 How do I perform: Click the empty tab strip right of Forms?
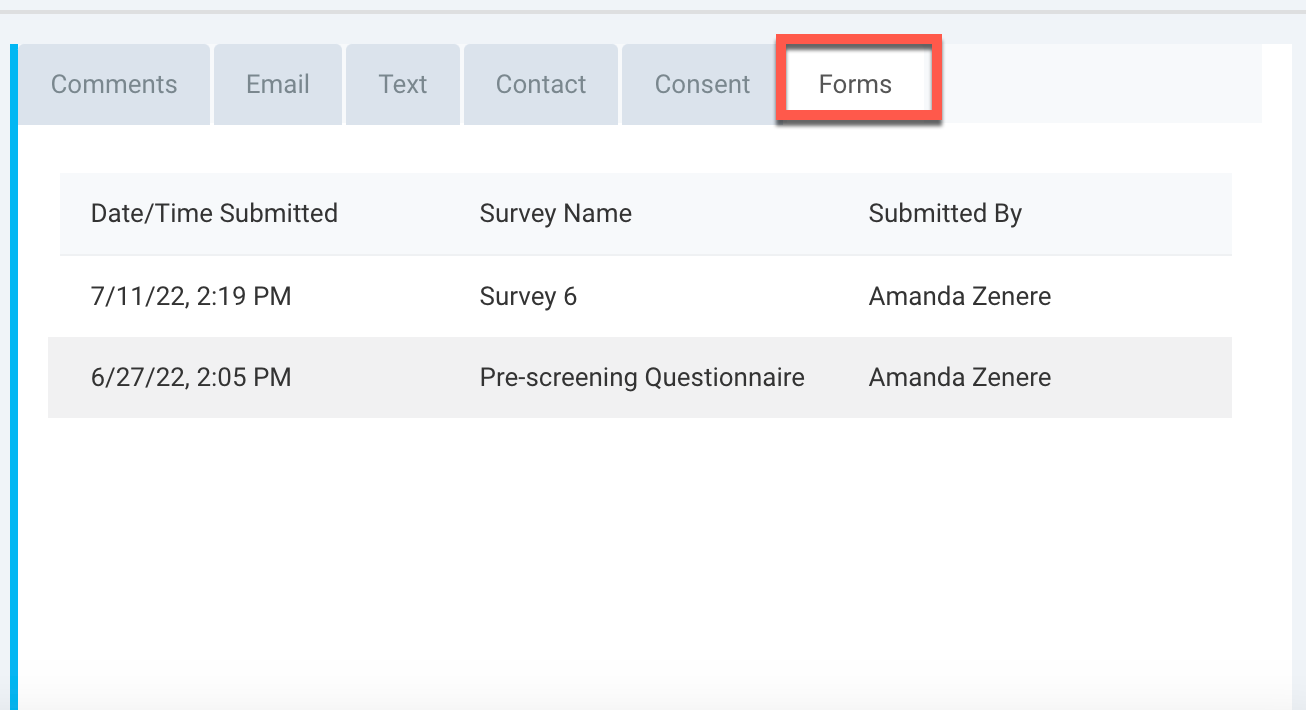(x=1100, y=85)
